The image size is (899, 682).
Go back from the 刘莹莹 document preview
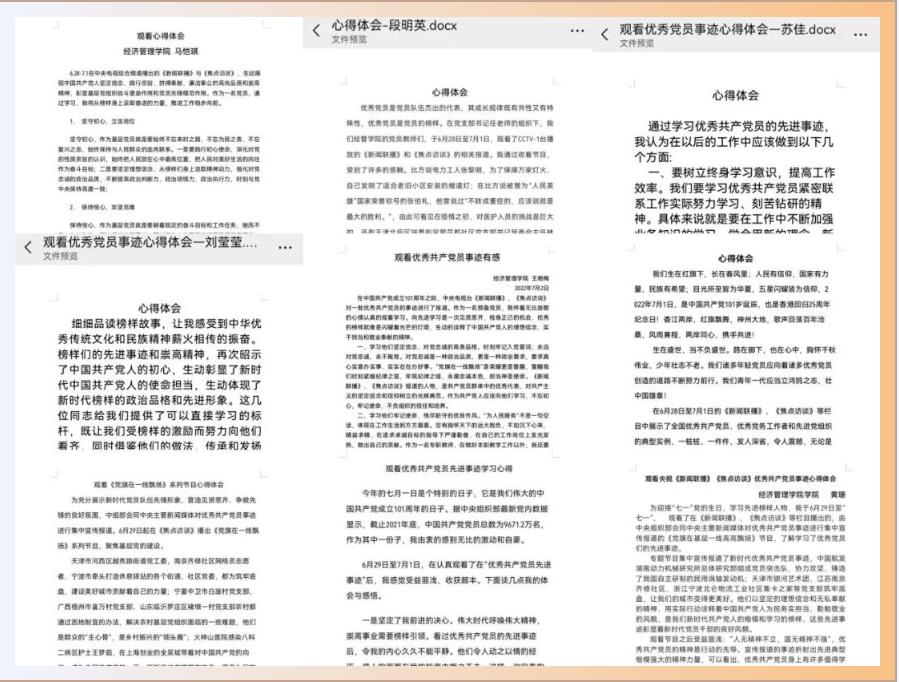[x=28, y=248]
